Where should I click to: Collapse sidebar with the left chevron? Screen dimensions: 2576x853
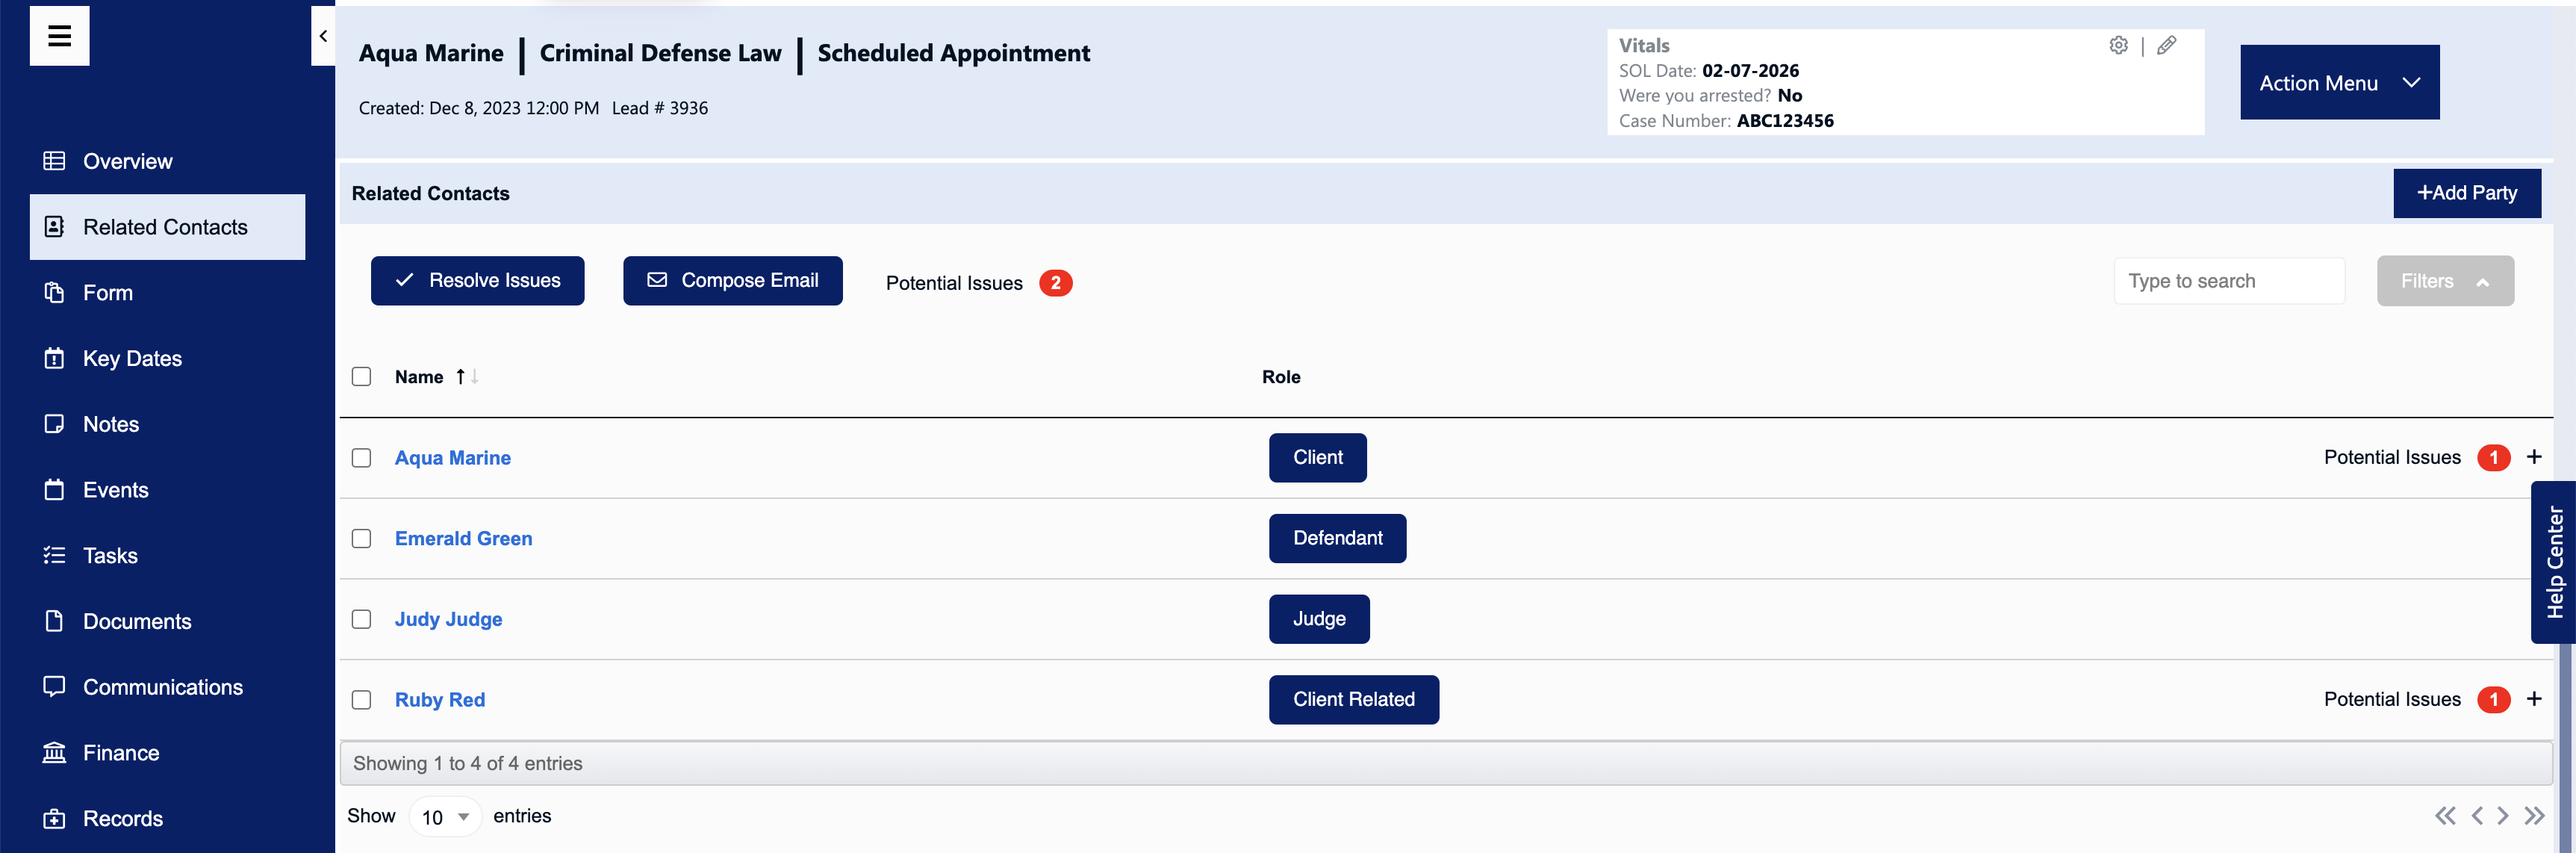(x=323, y=36)
